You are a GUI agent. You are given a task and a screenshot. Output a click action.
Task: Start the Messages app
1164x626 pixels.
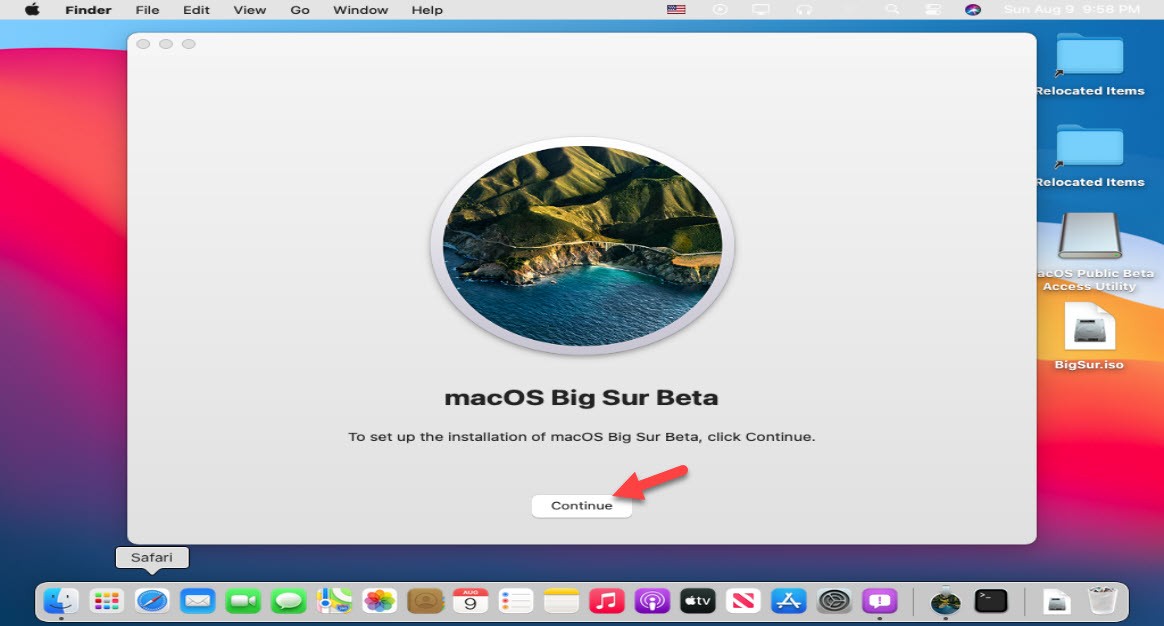(288, 600)
